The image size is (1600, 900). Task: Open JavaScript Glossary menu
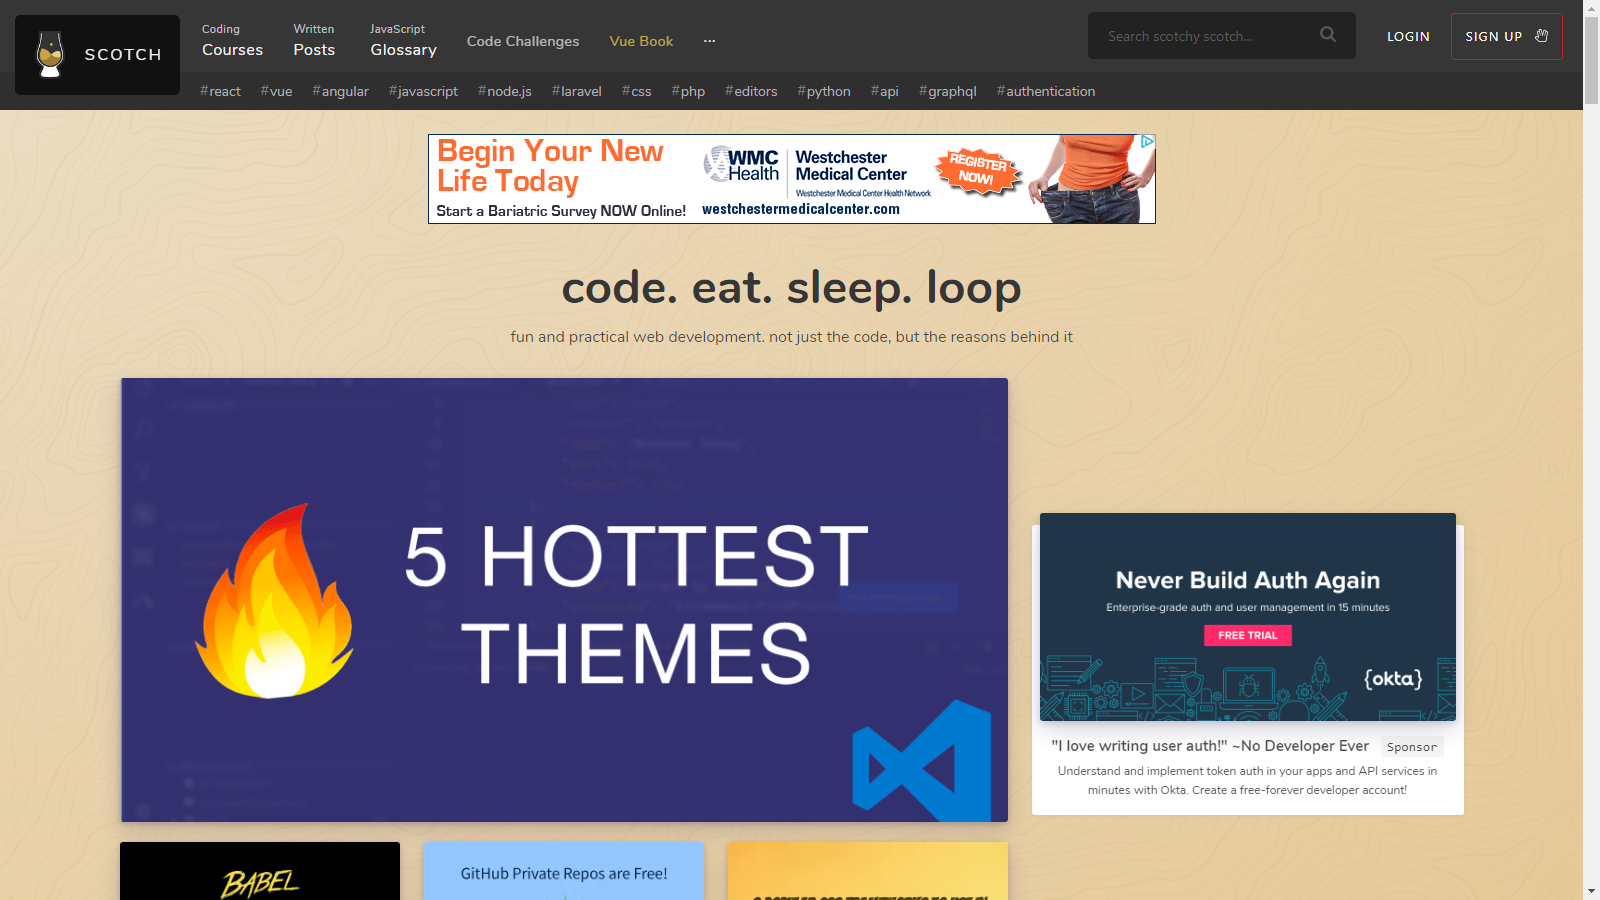(403, 41)
